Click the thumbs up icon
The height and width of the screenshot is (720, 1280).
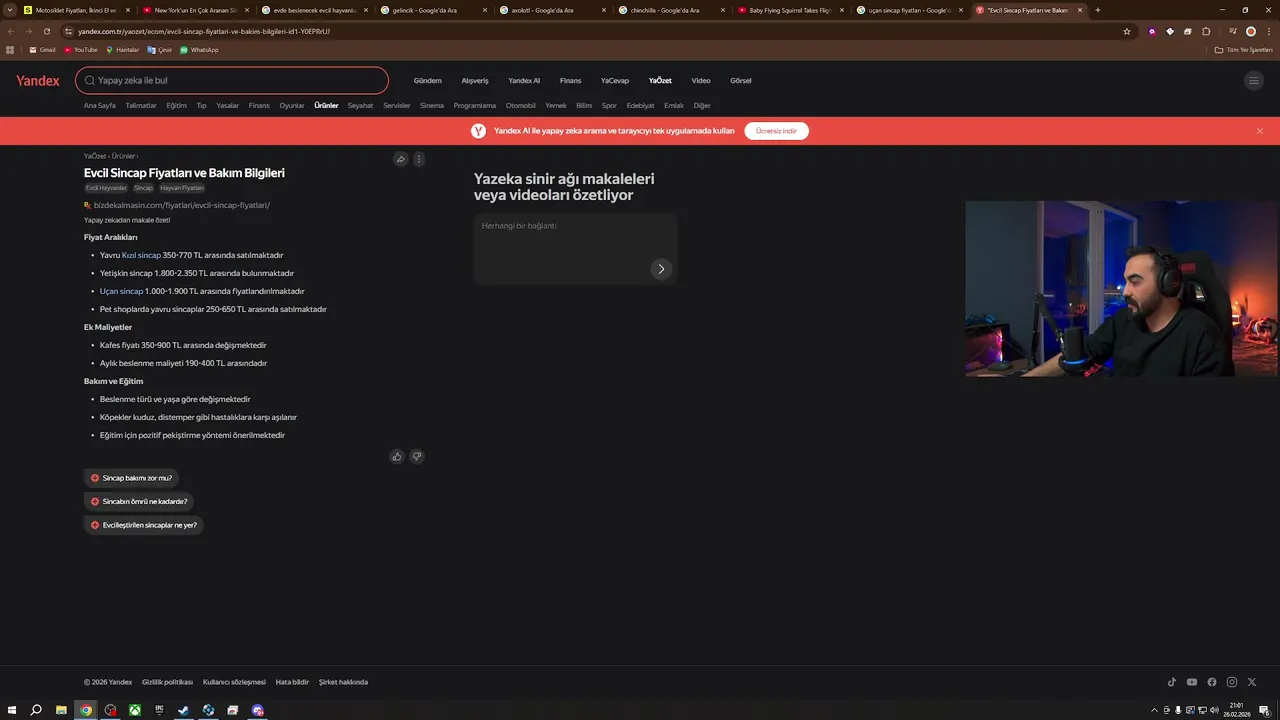pyautogui.click(x=397, y=457)
